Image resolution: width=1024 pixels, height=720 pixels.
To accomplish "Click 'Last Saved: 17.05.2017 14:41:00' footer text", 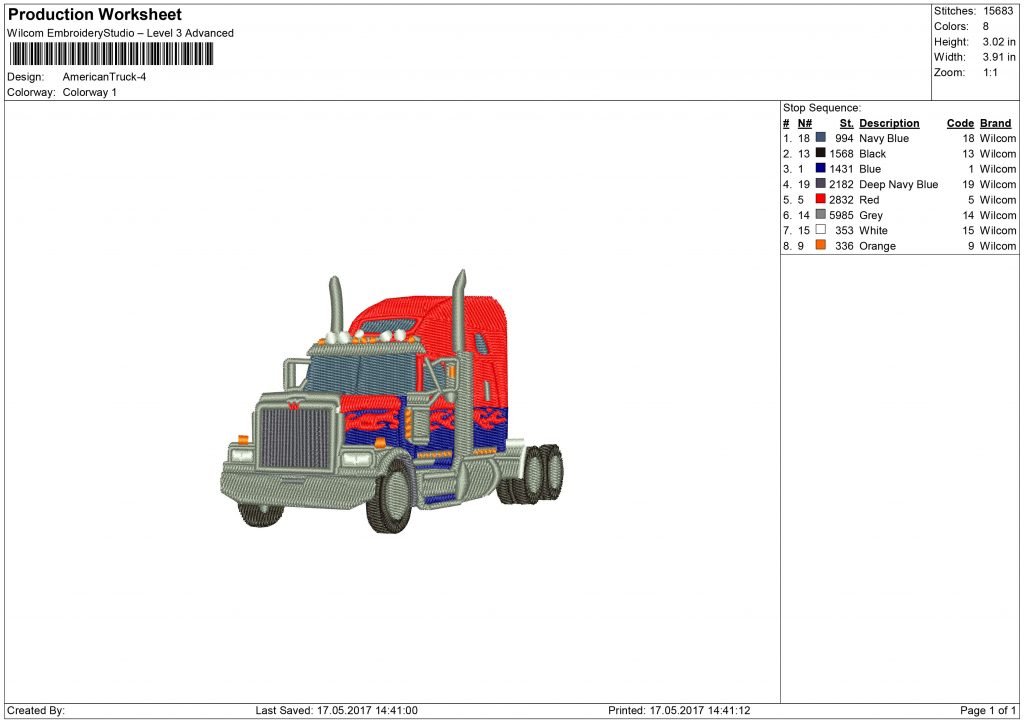I will 336,711.
